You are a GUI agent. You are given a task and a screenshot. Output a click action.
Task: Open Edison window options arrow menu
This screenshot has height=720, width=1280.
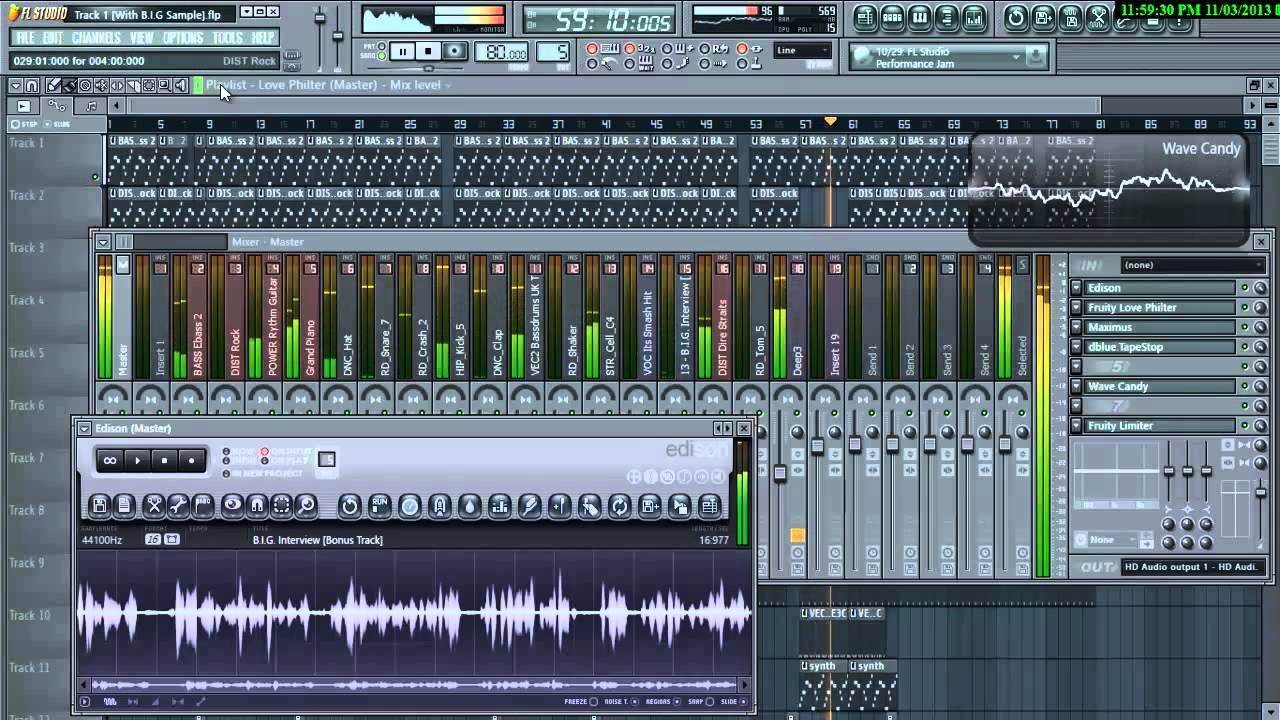tap(84, 428)
